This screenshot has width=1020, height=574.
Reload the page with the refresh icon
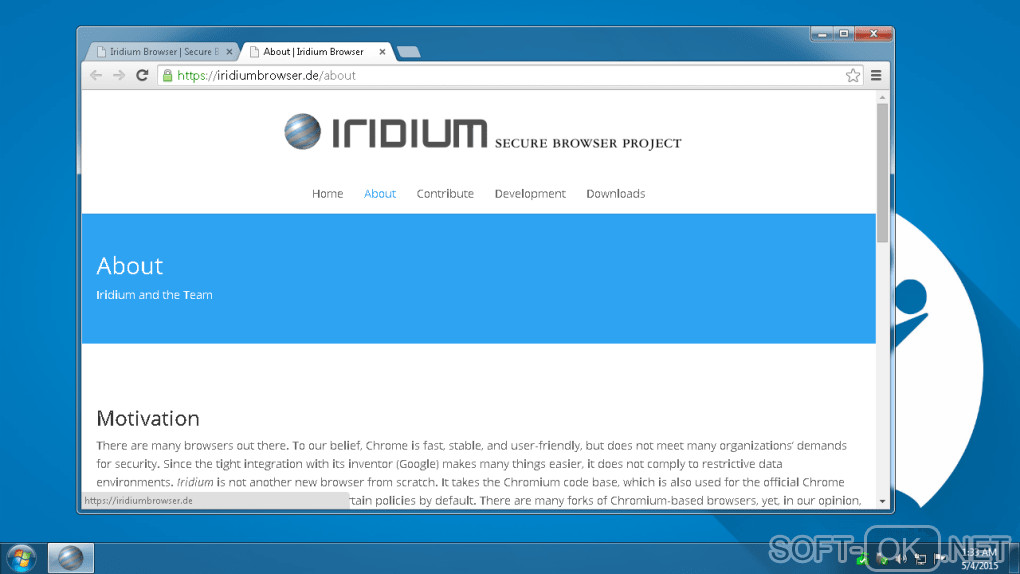click(x=142, y=75)
